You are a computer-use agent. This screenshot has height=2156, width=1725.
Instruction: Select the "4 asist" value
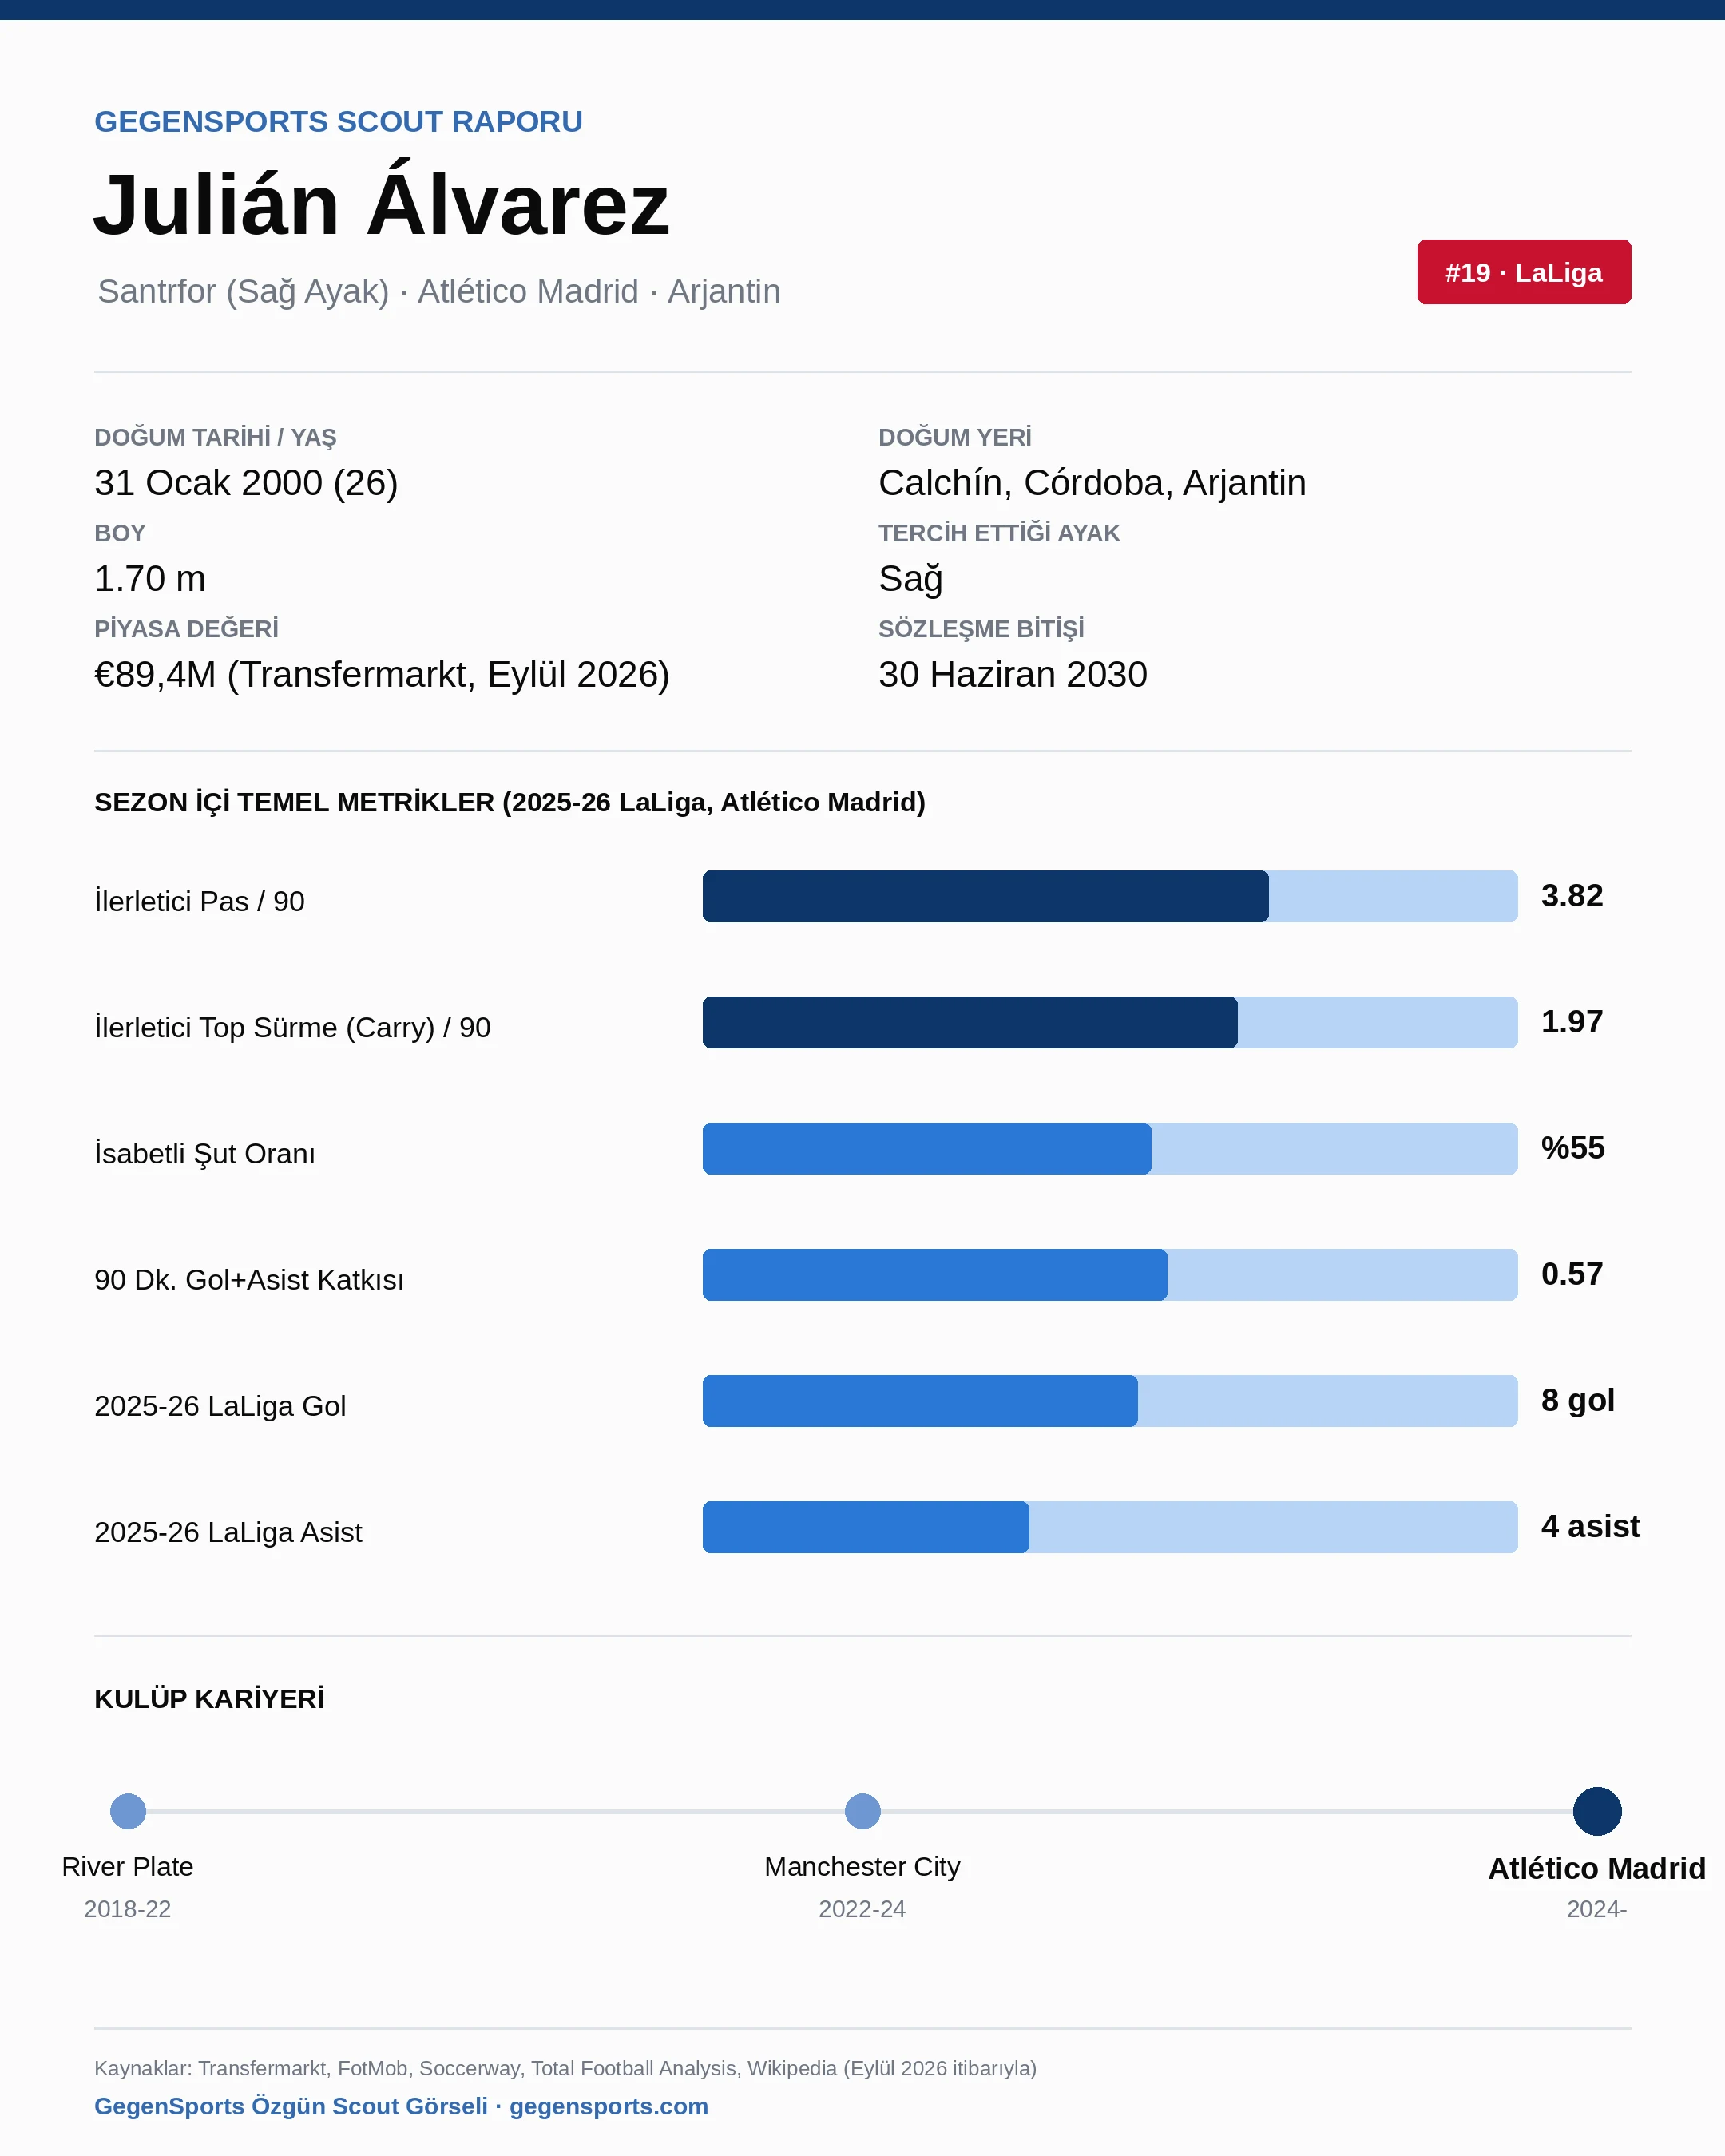tap(1590, 1525)
